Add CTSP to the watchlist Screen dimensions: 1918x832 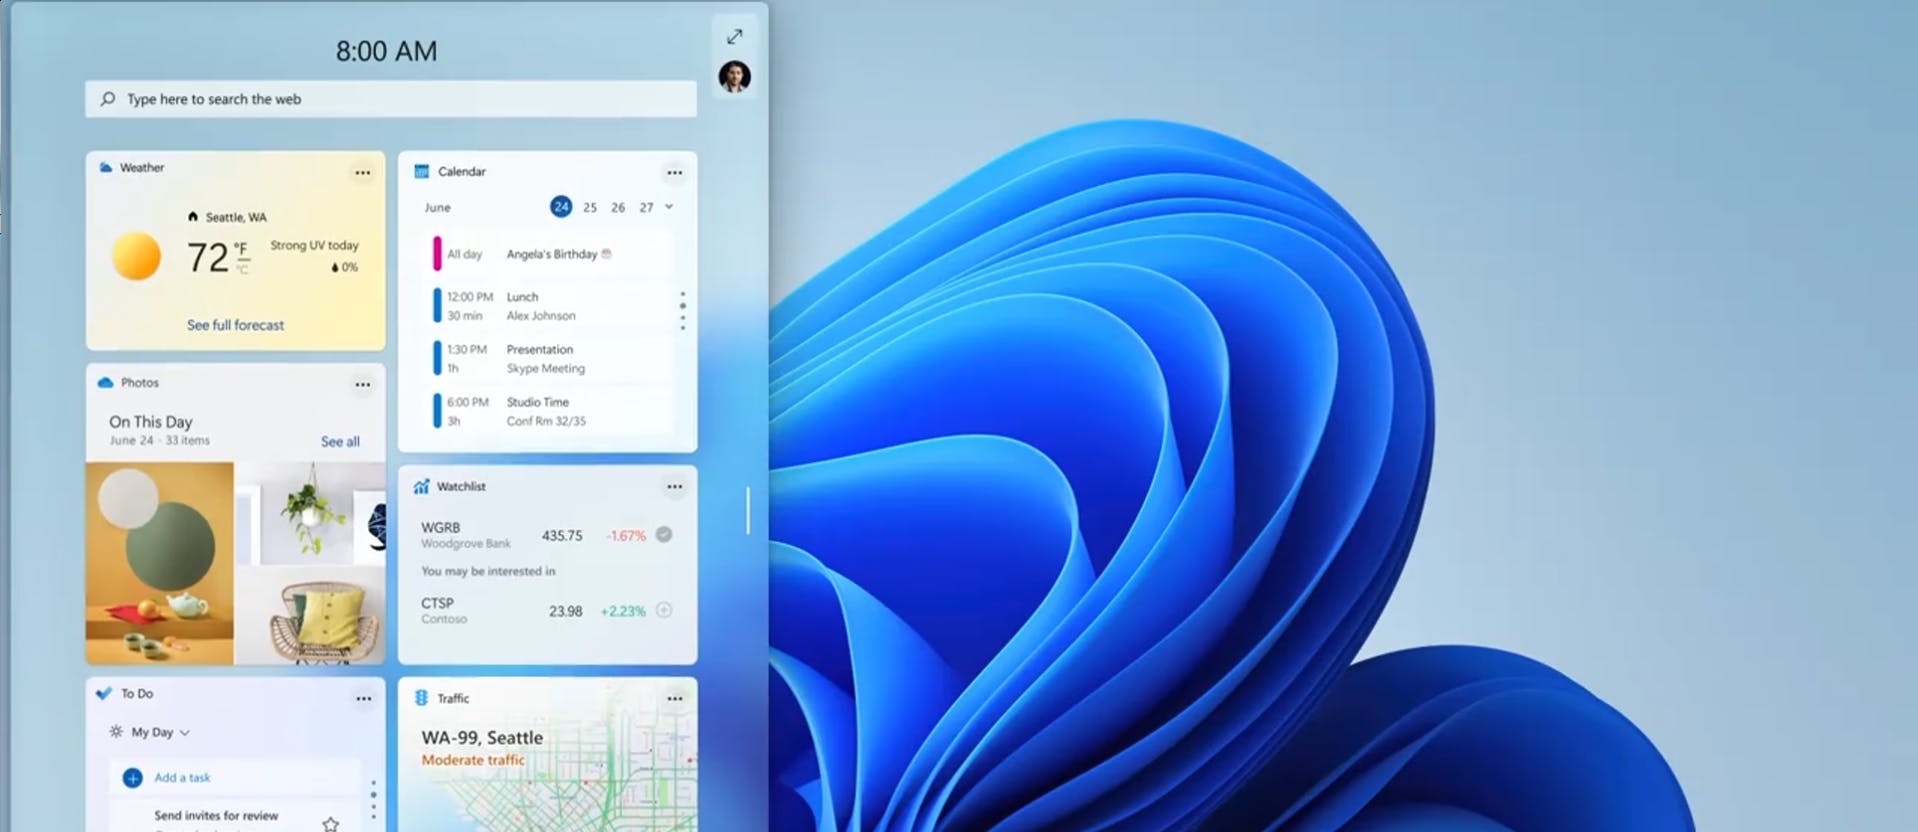click(x=664, y=610)
